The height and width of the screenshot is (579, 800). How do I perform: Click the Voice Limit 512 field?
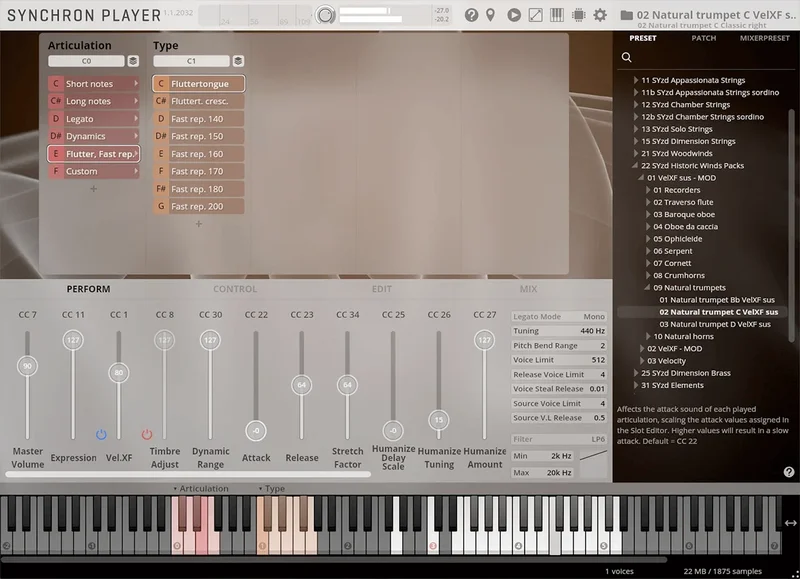[x=559, y=360]
